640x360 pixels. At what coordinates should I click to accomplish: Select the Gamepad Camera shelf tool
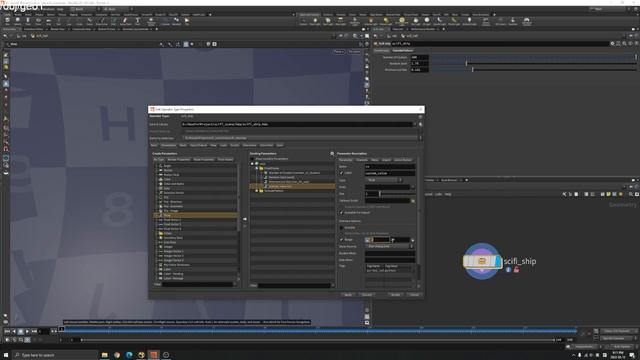tap(527, 21)
